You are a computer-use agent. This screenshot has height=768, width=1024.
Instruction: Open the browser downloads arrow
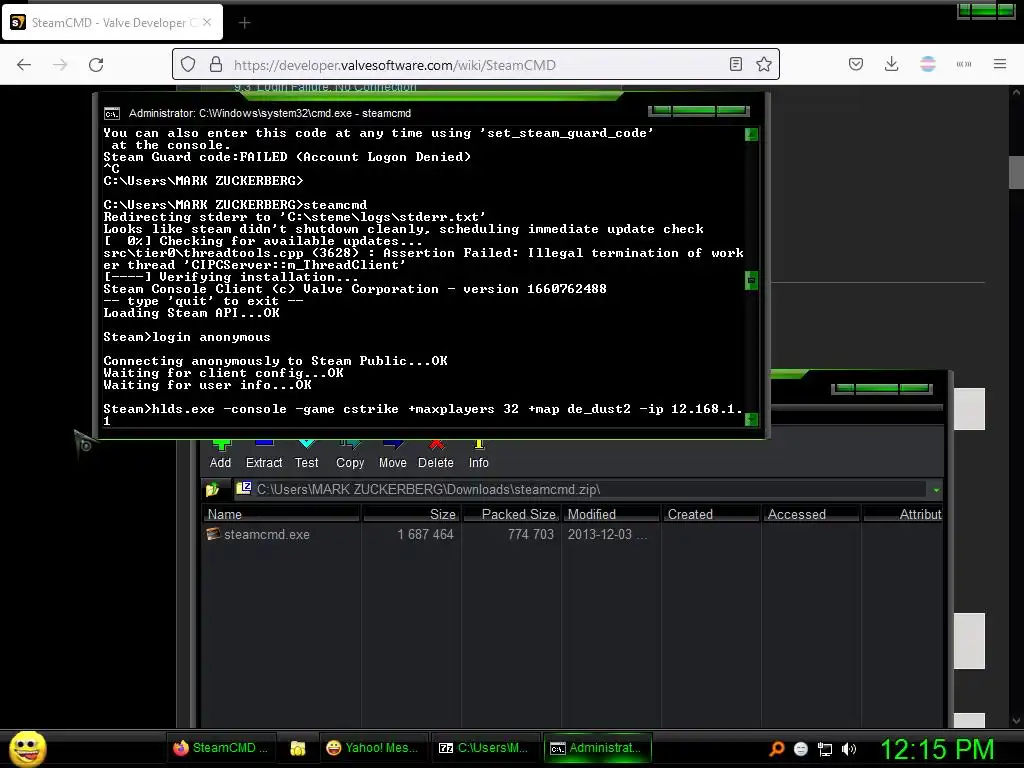coord(891,64)
